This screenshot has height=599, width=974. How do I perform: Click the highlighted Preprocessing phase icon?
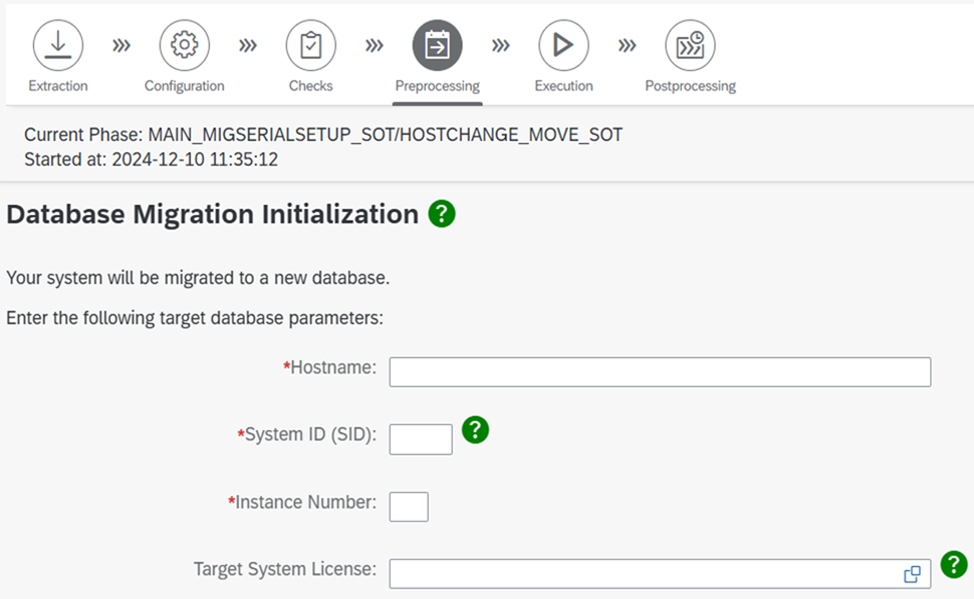click(x=437, y=45)
